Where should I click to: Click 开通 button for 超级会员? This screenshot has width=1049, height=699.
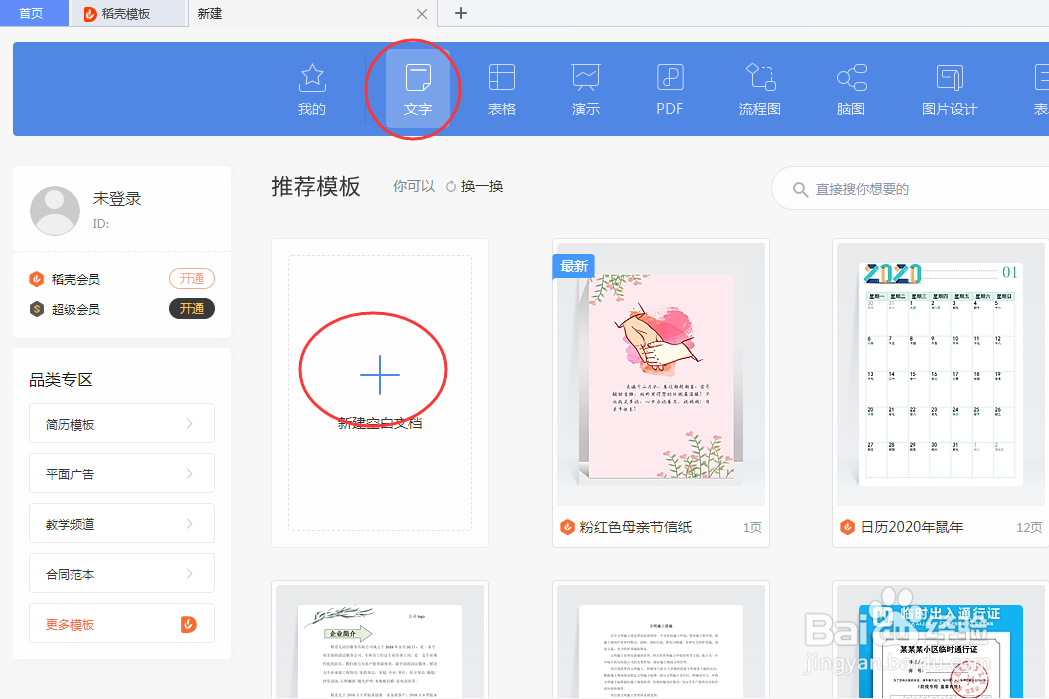point(191,308)
